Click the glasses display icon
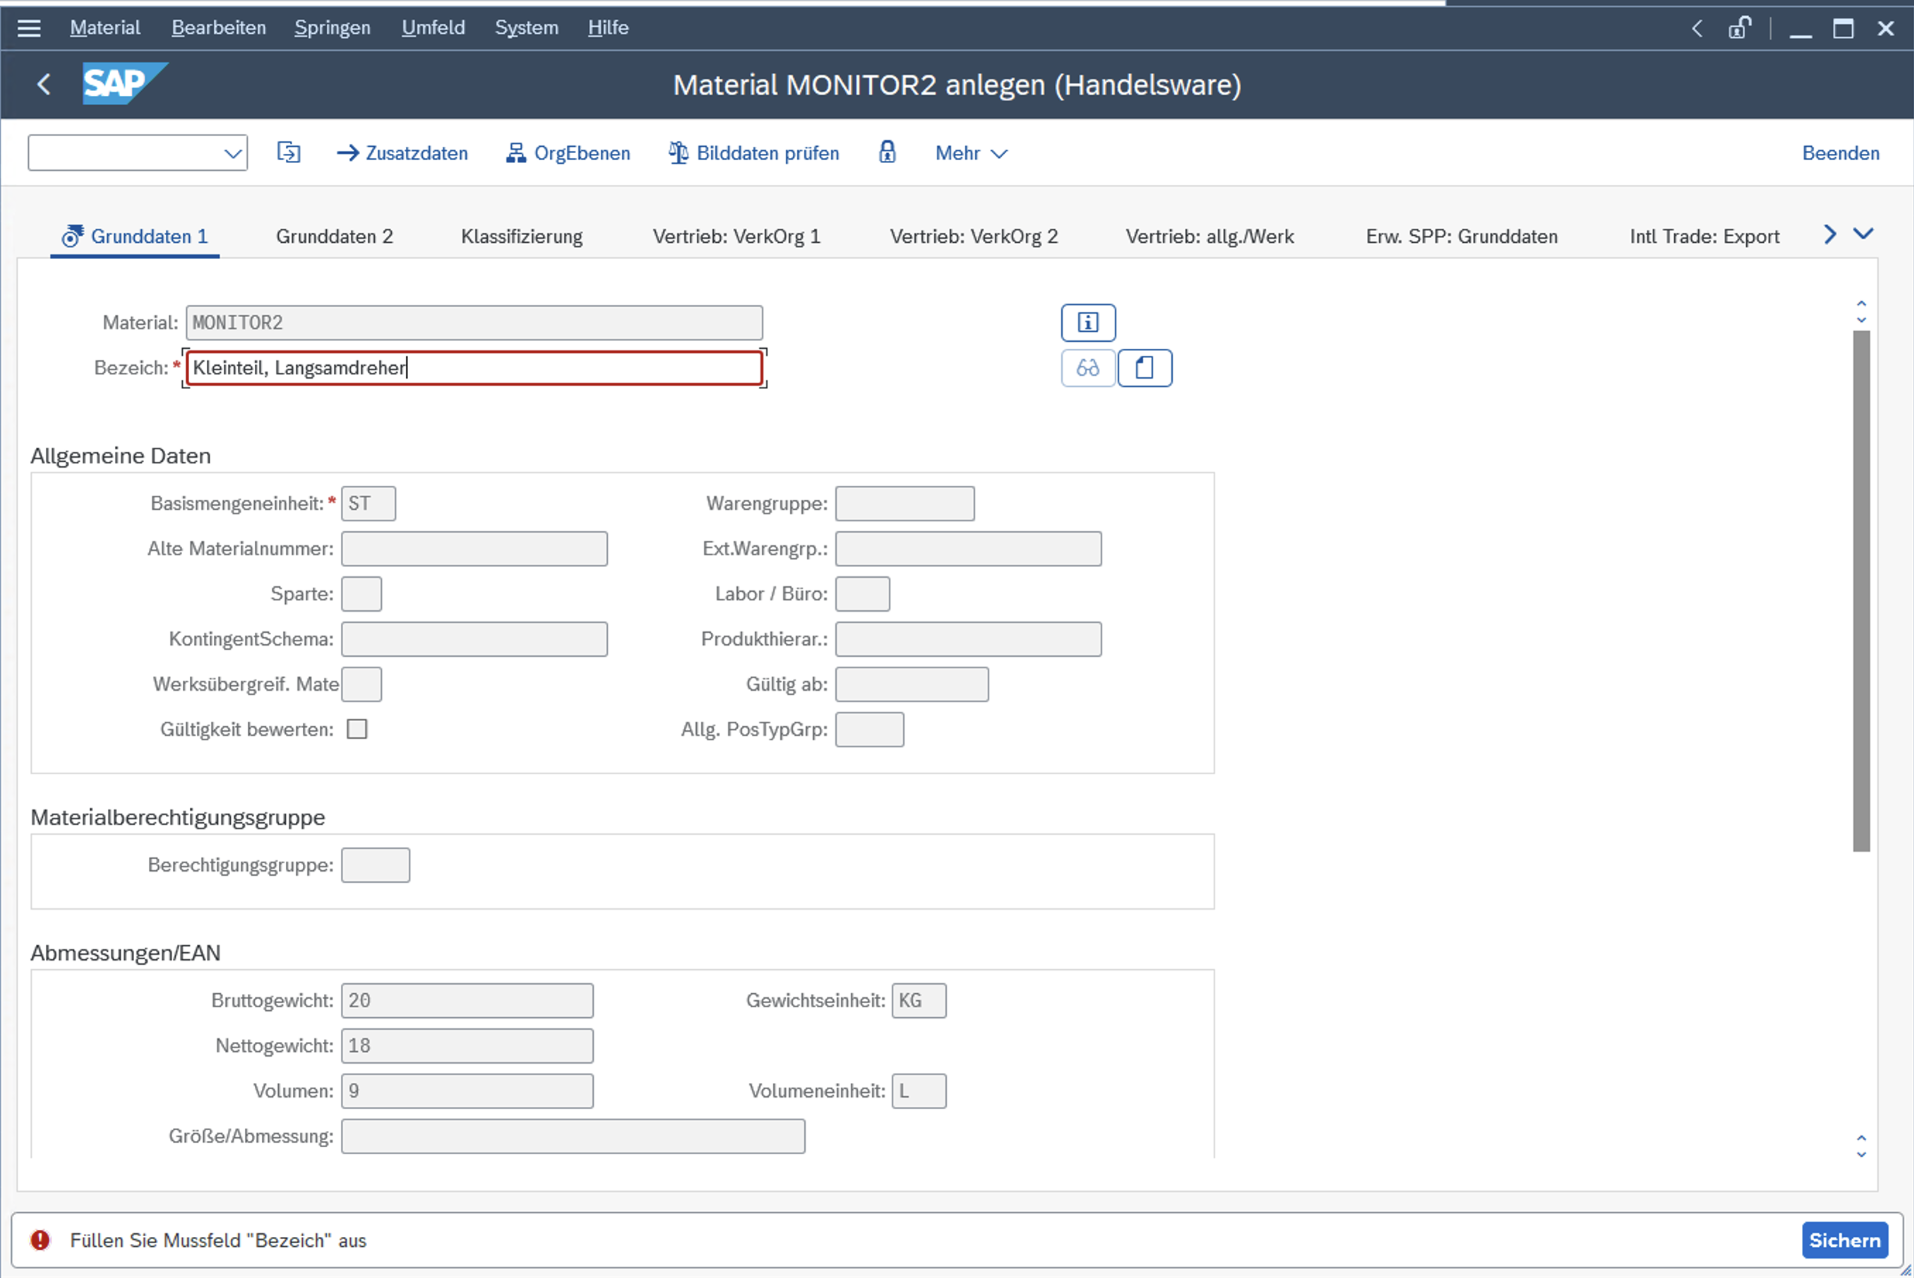 click(1088, 368)
